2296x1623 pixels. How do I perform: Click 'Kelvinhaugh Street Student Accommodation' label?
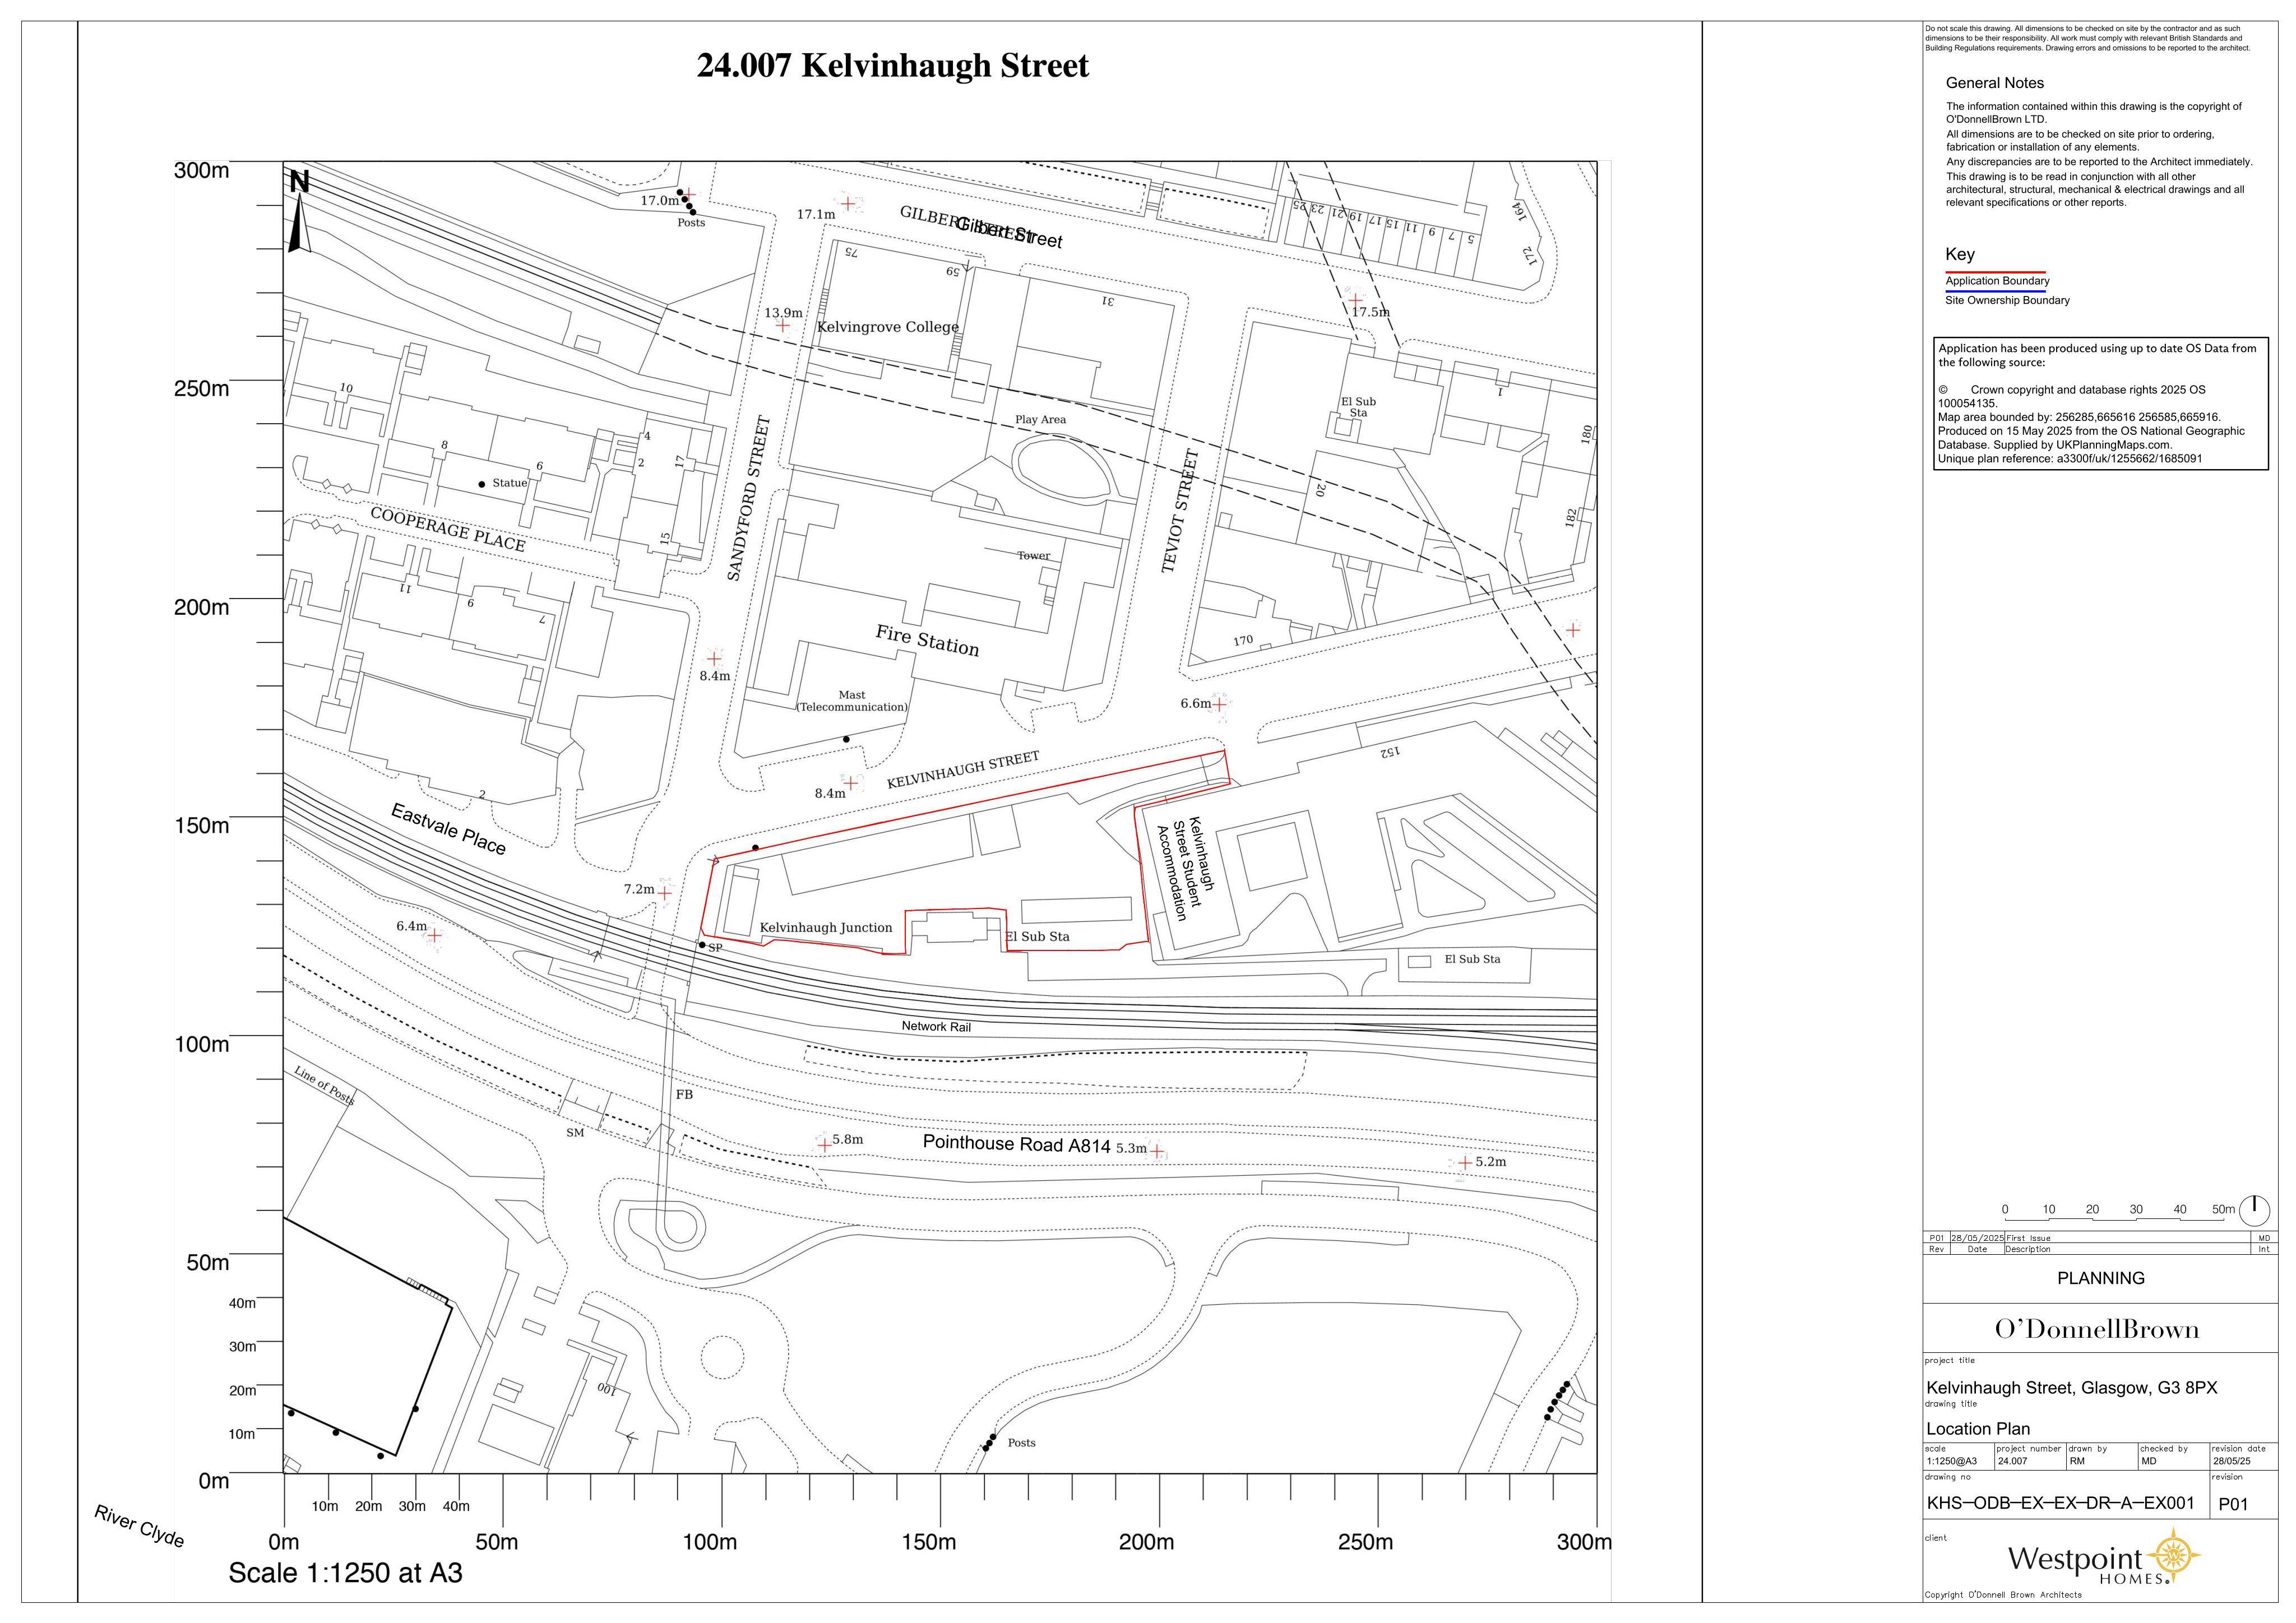(x=1185, y=869)
